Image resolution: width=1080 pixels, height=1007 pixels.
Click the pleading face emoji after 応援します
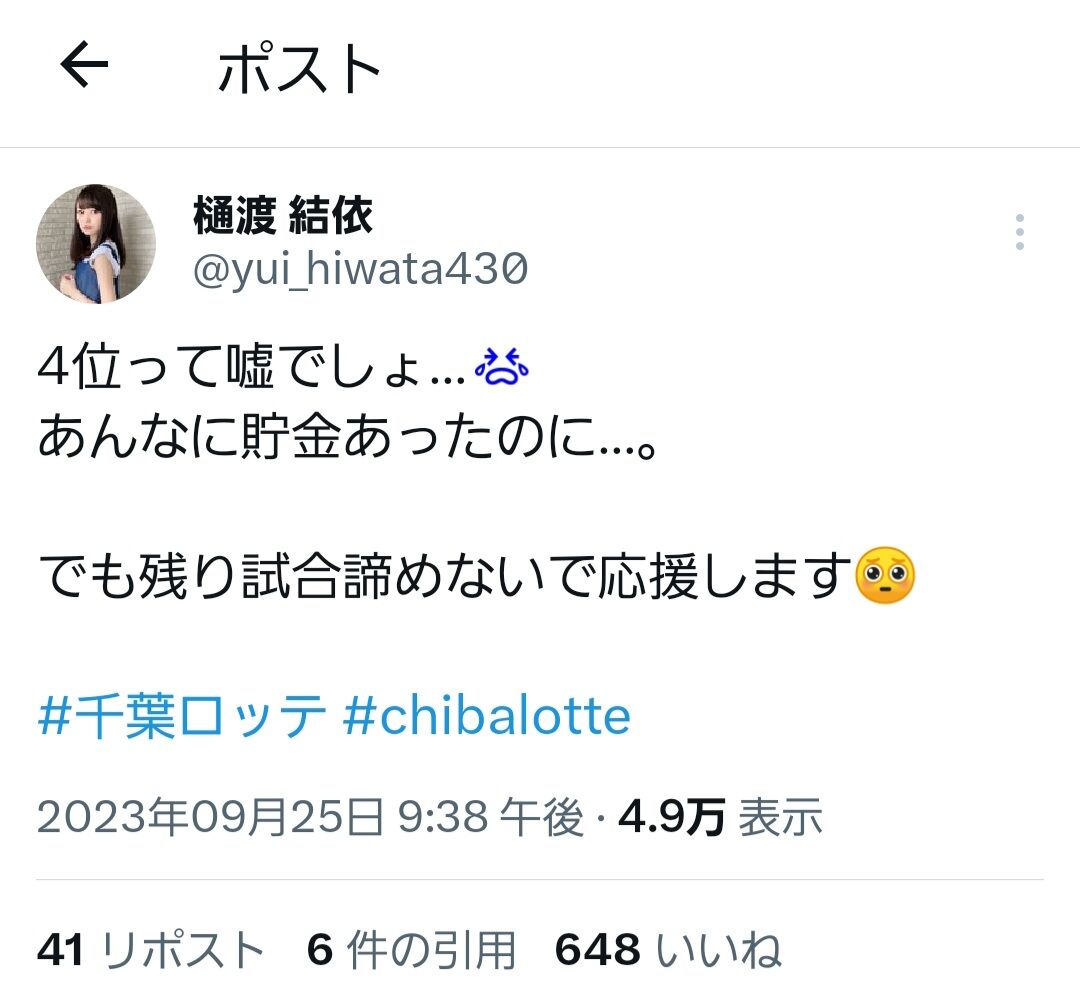point(884,576)
